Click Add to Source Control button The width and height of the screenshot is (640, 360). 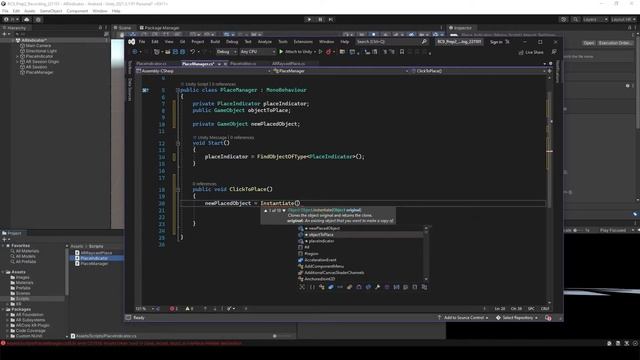pos(462,318)
